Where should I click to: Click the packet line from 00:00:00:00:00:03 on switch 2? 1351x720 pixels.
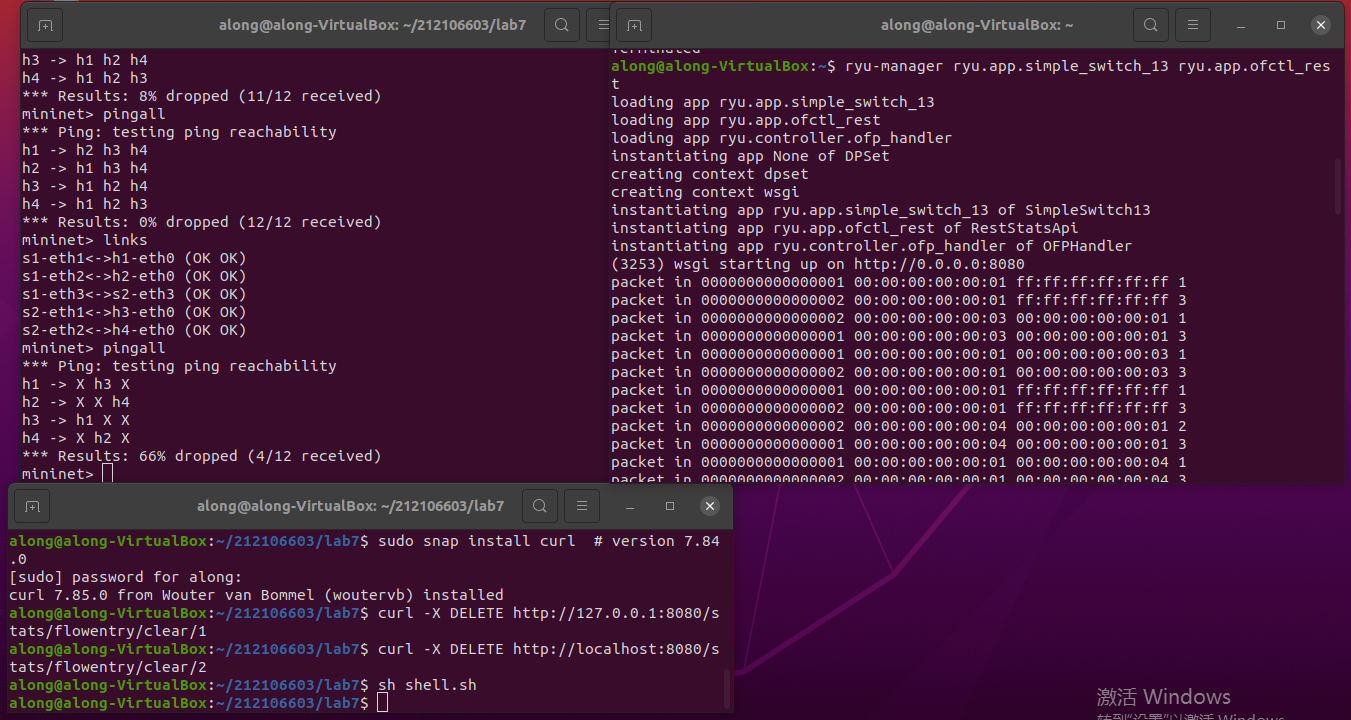pos(899,318)
